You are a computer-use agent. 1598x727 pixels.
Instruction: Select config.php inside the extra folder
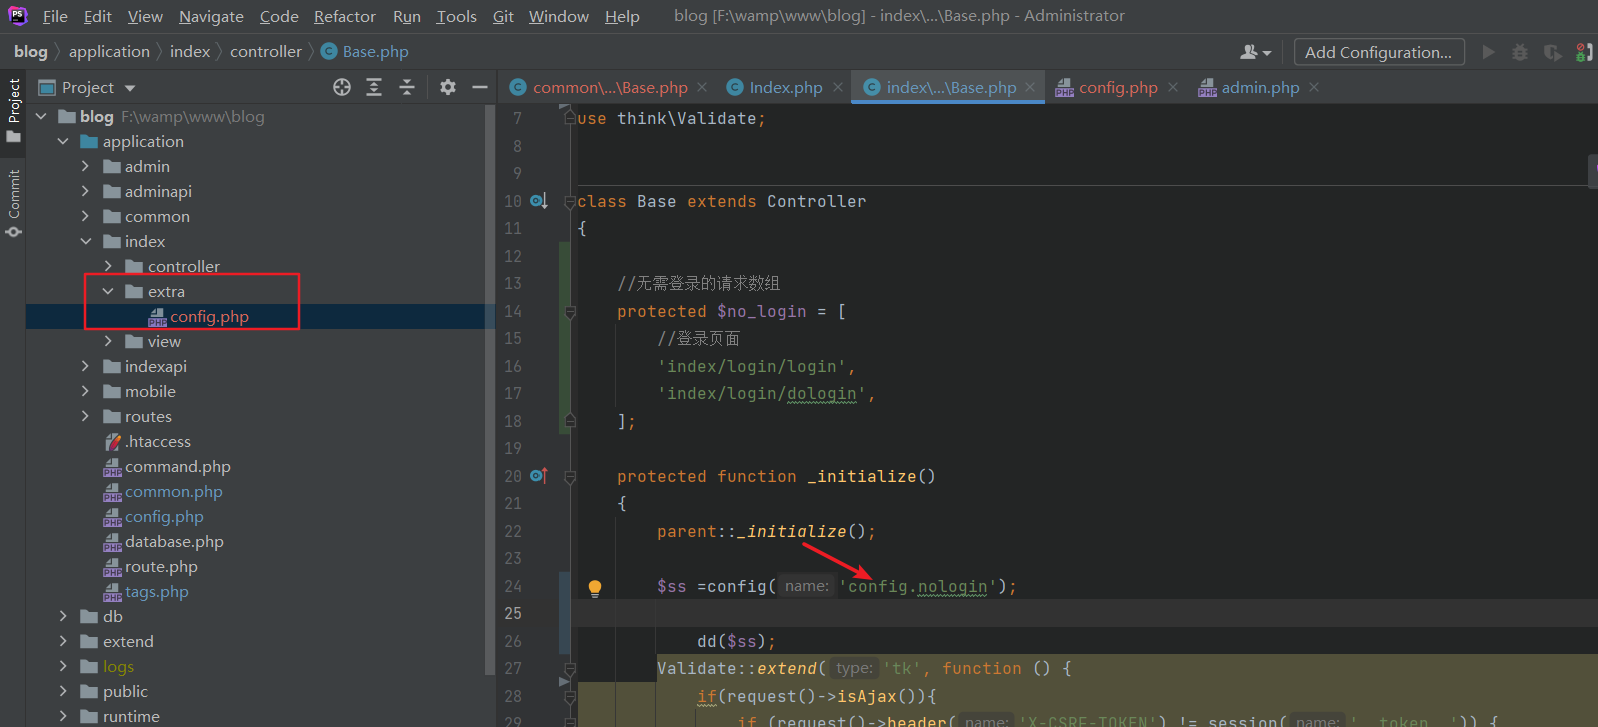pyautogui.click(x=209, y=317)
